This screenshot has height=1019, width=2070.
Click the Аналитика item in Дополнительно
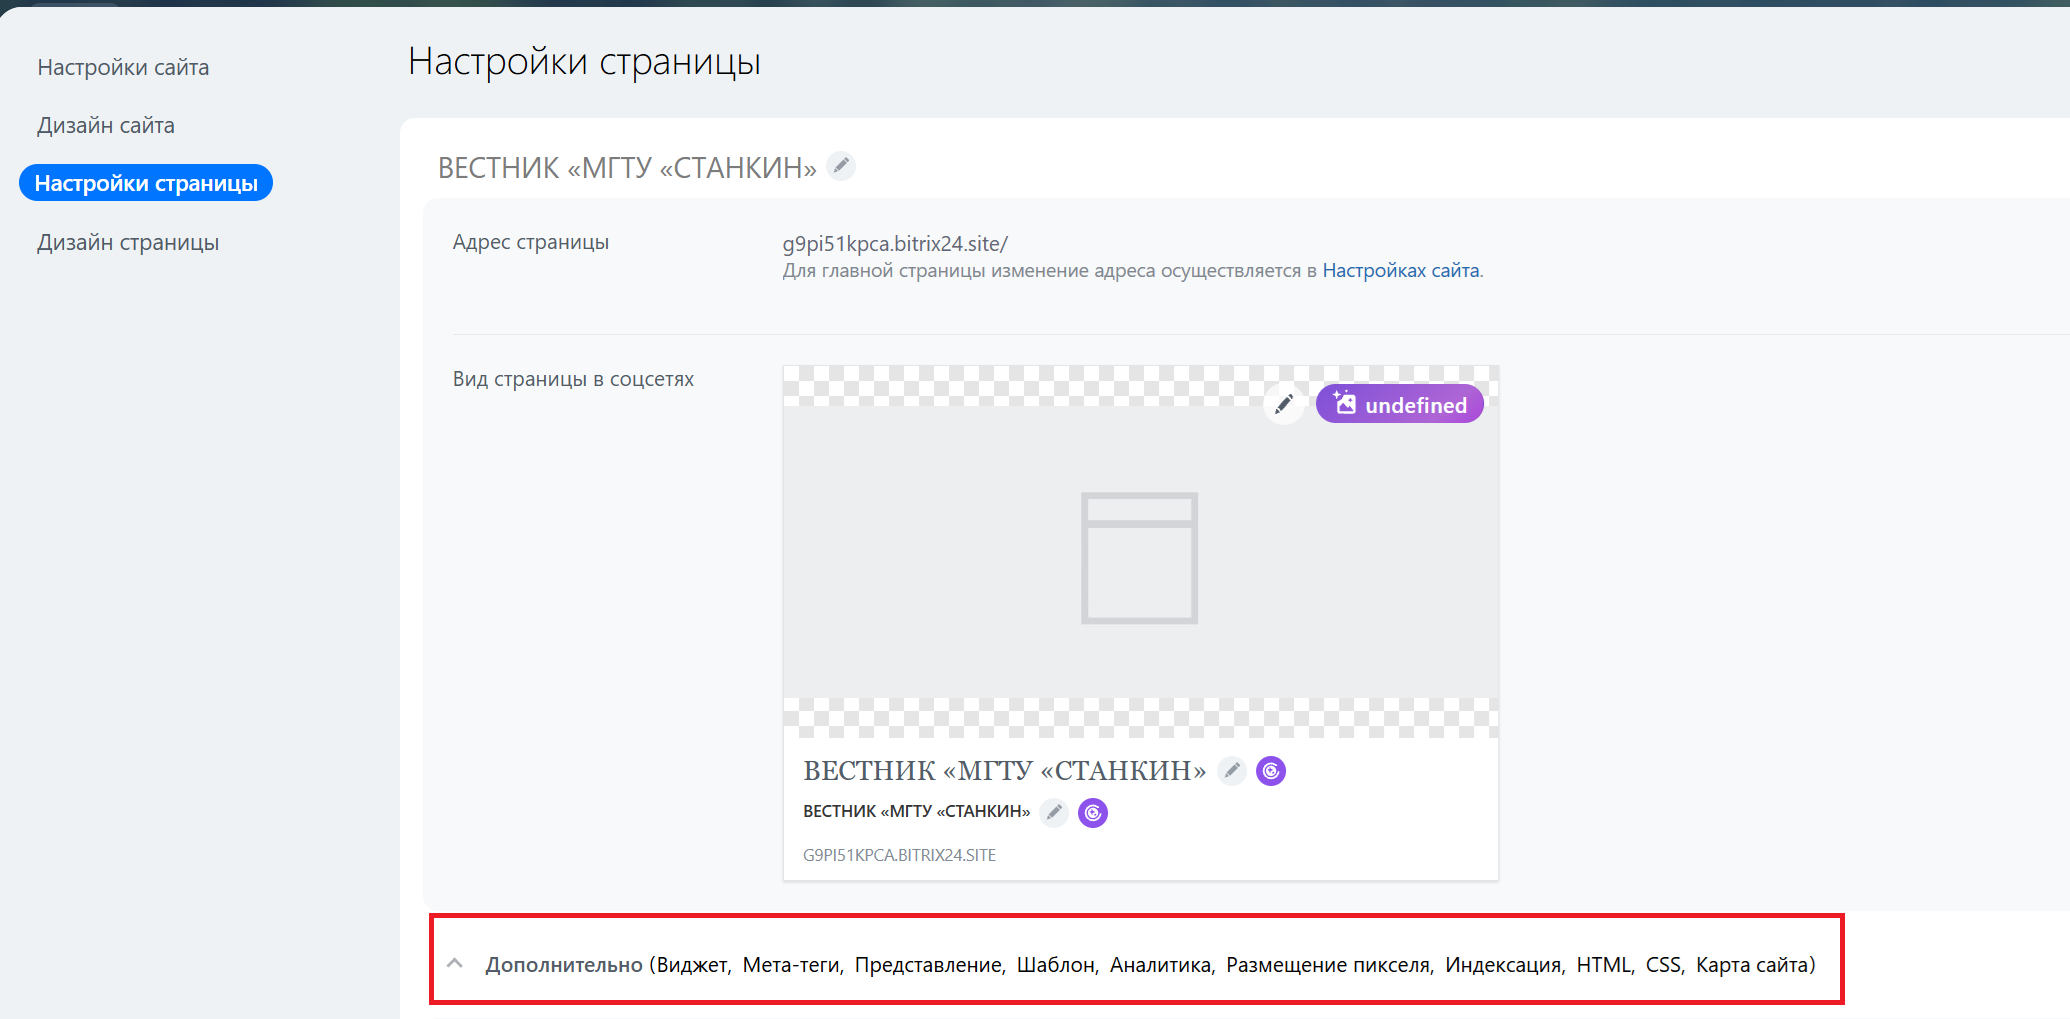click(1160, 965)
